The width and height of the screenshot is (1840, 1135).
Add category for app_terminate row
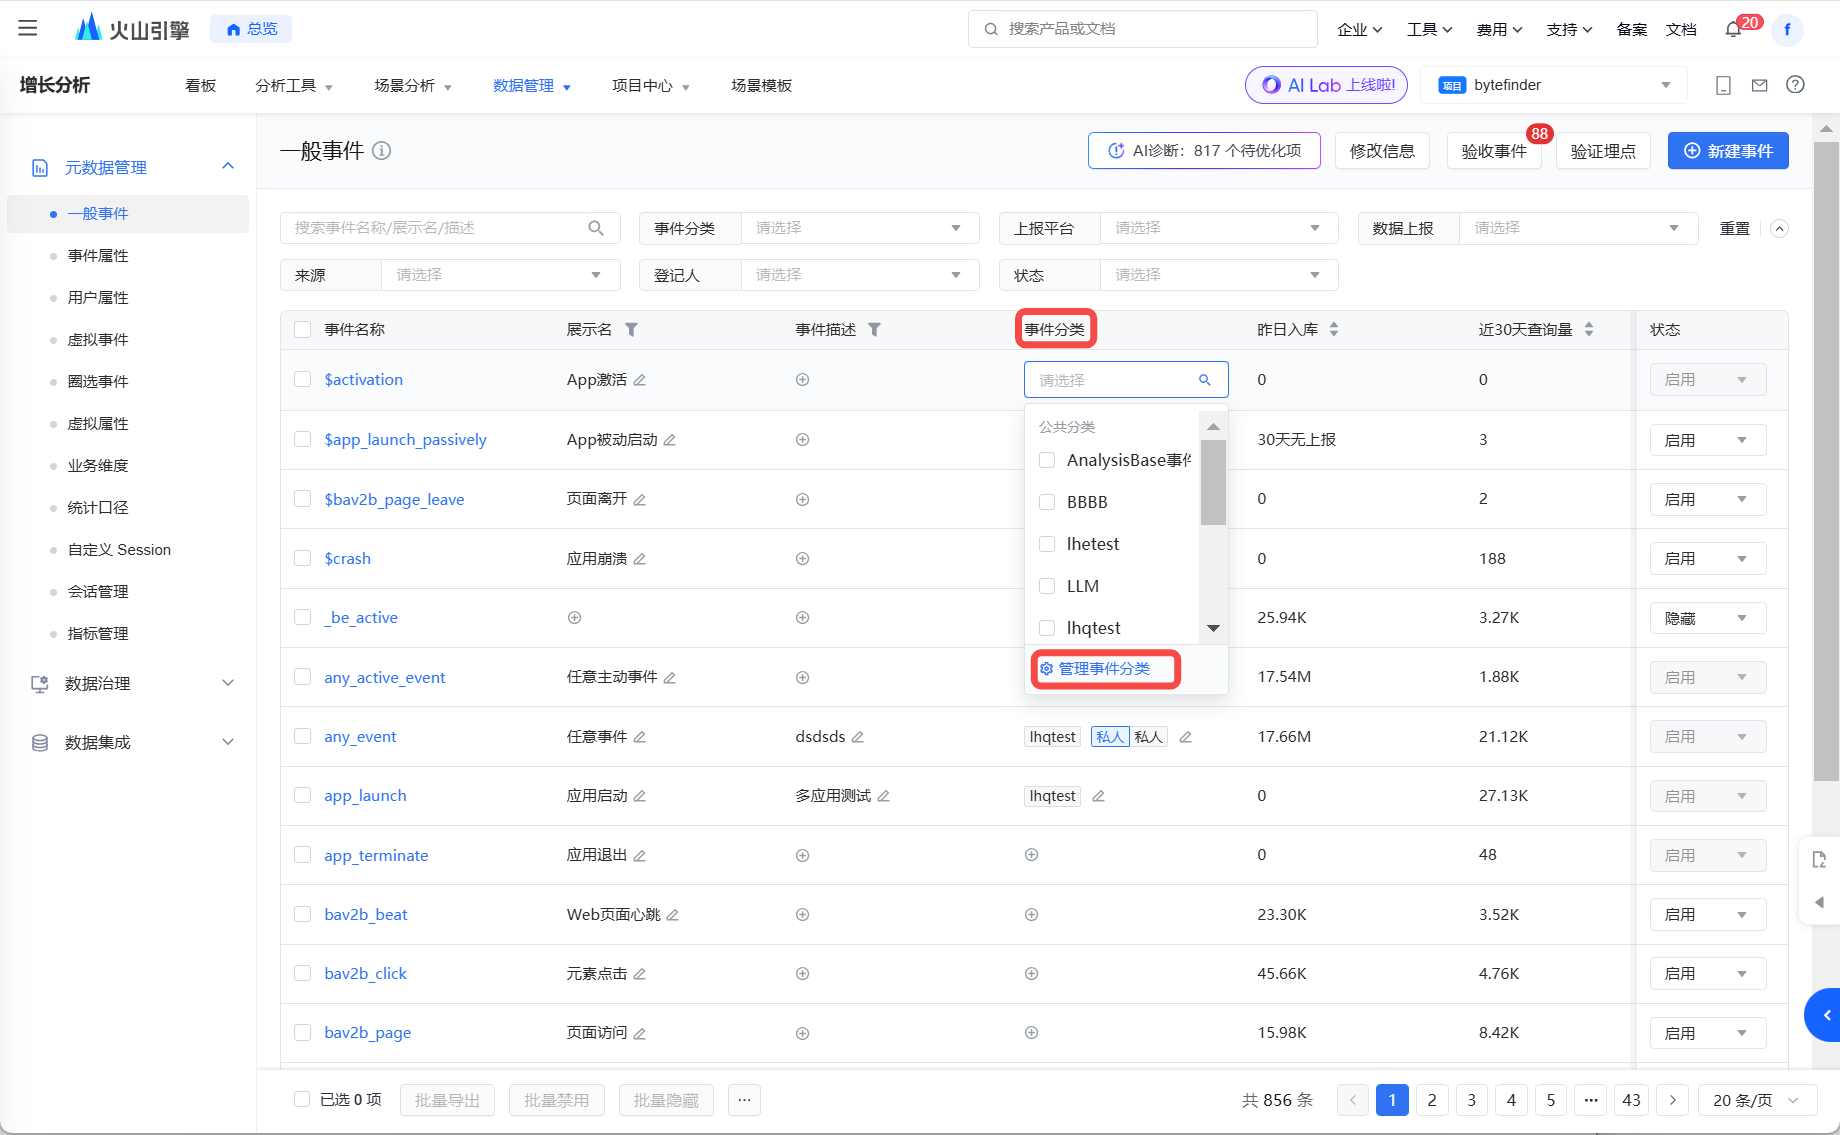[x=1031, y=855]
